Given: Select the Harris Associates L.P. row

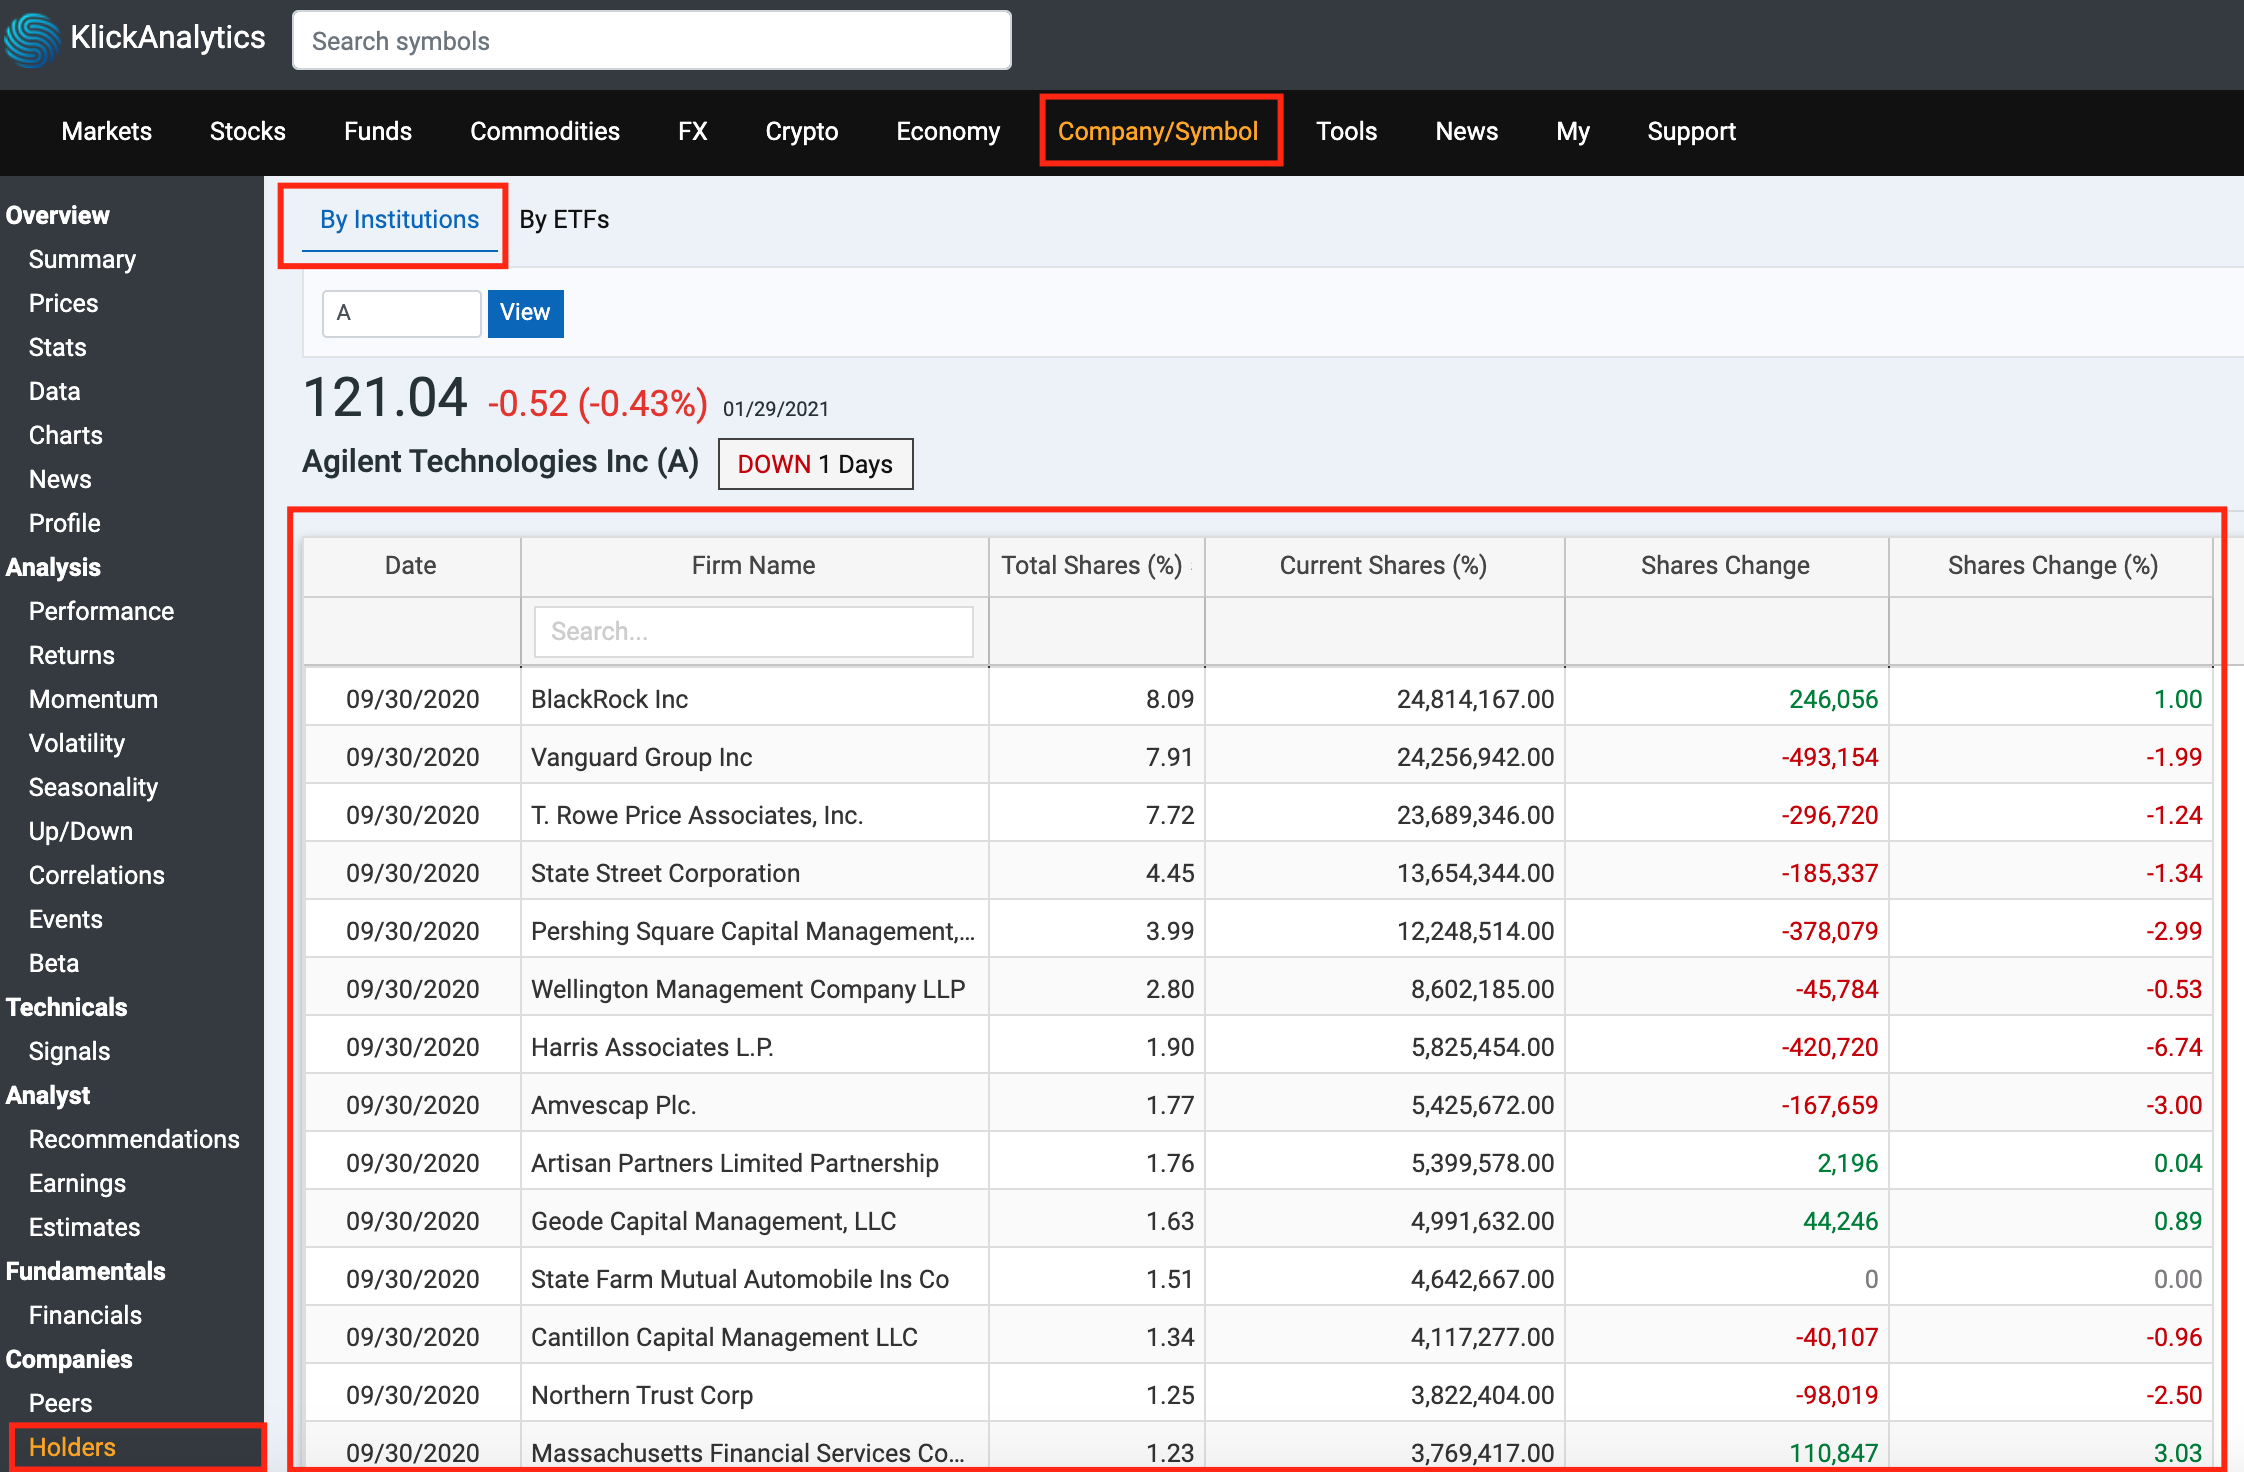Looking at the screenshot, I should pyautogui.click(x=1258, y=1047).
